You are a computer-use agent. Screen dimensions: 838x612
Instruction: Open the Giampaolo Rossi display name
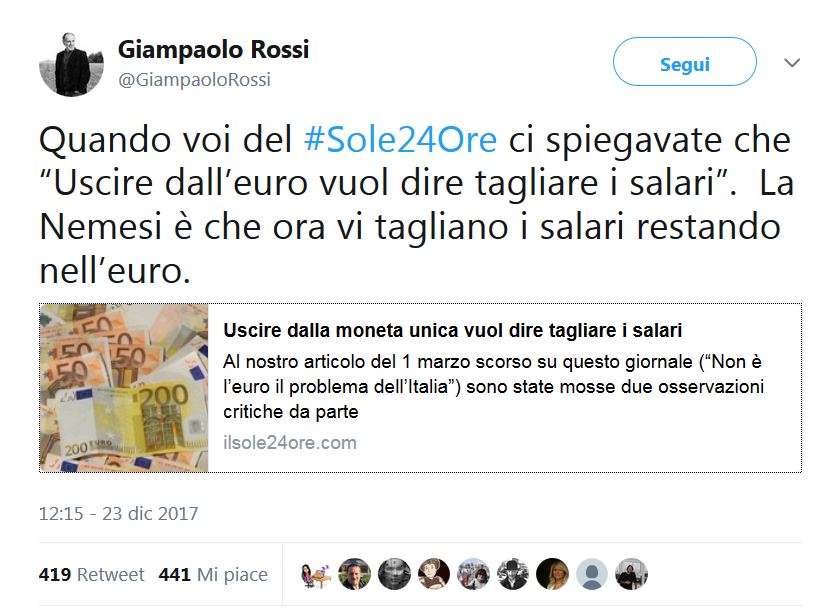[213, 50]
